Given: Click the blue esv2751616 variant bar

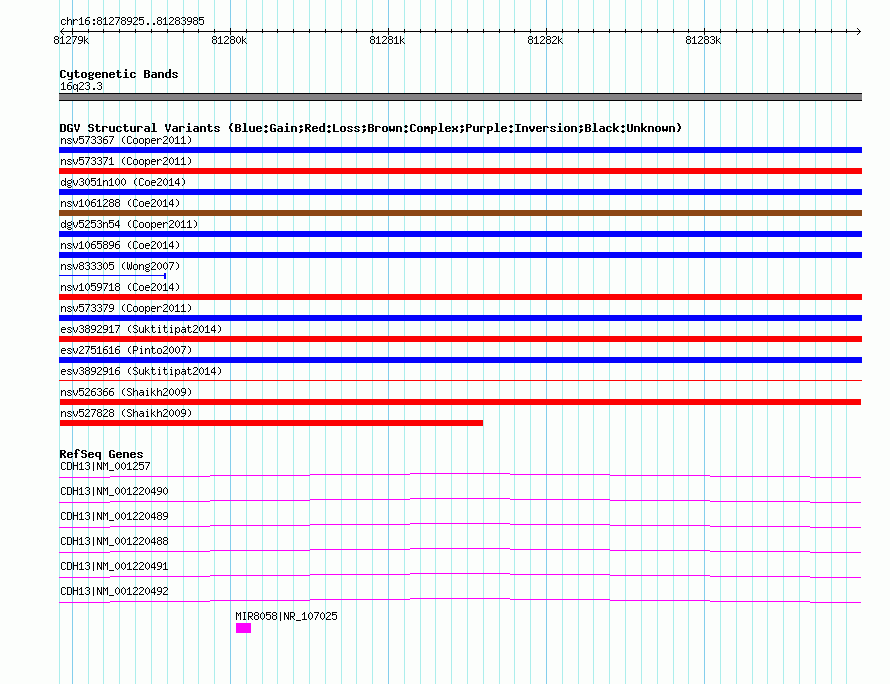Looking at the screenshot, I should coord(460,360).
